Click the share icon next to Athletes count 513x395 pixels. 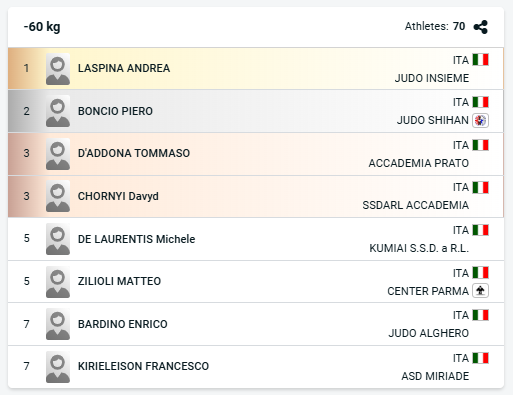pyautogui.click(x=481, y=27)
